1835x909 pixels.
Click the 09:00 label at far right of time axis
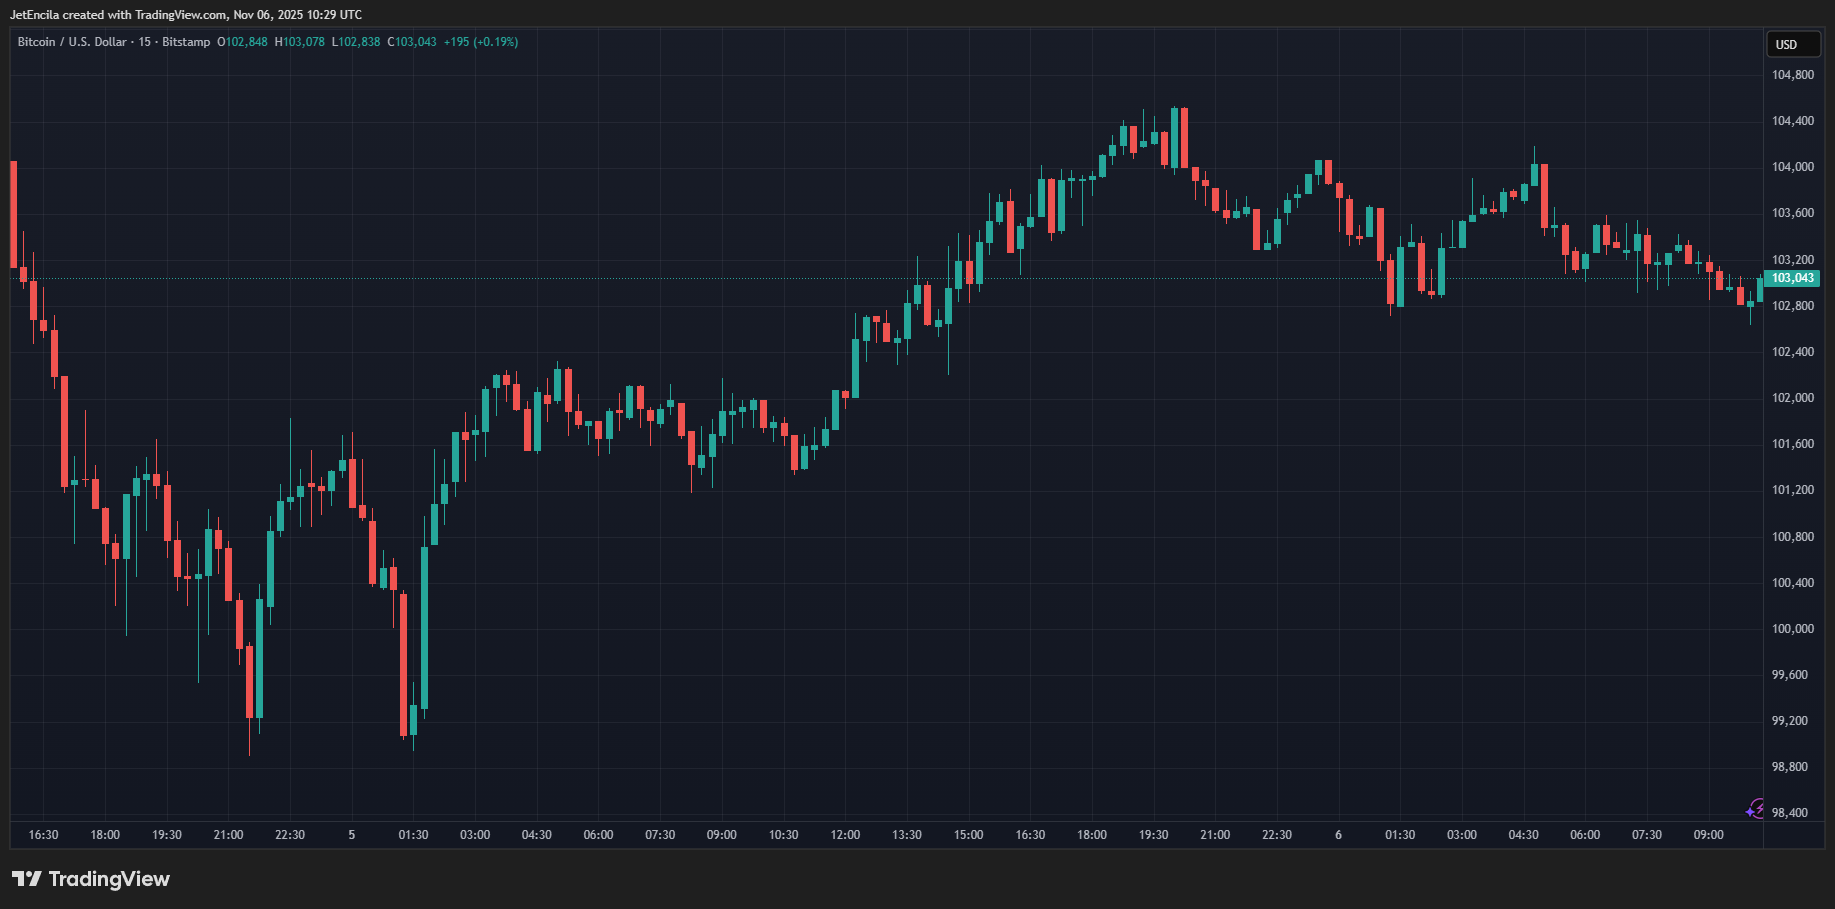coord(1708,835)
